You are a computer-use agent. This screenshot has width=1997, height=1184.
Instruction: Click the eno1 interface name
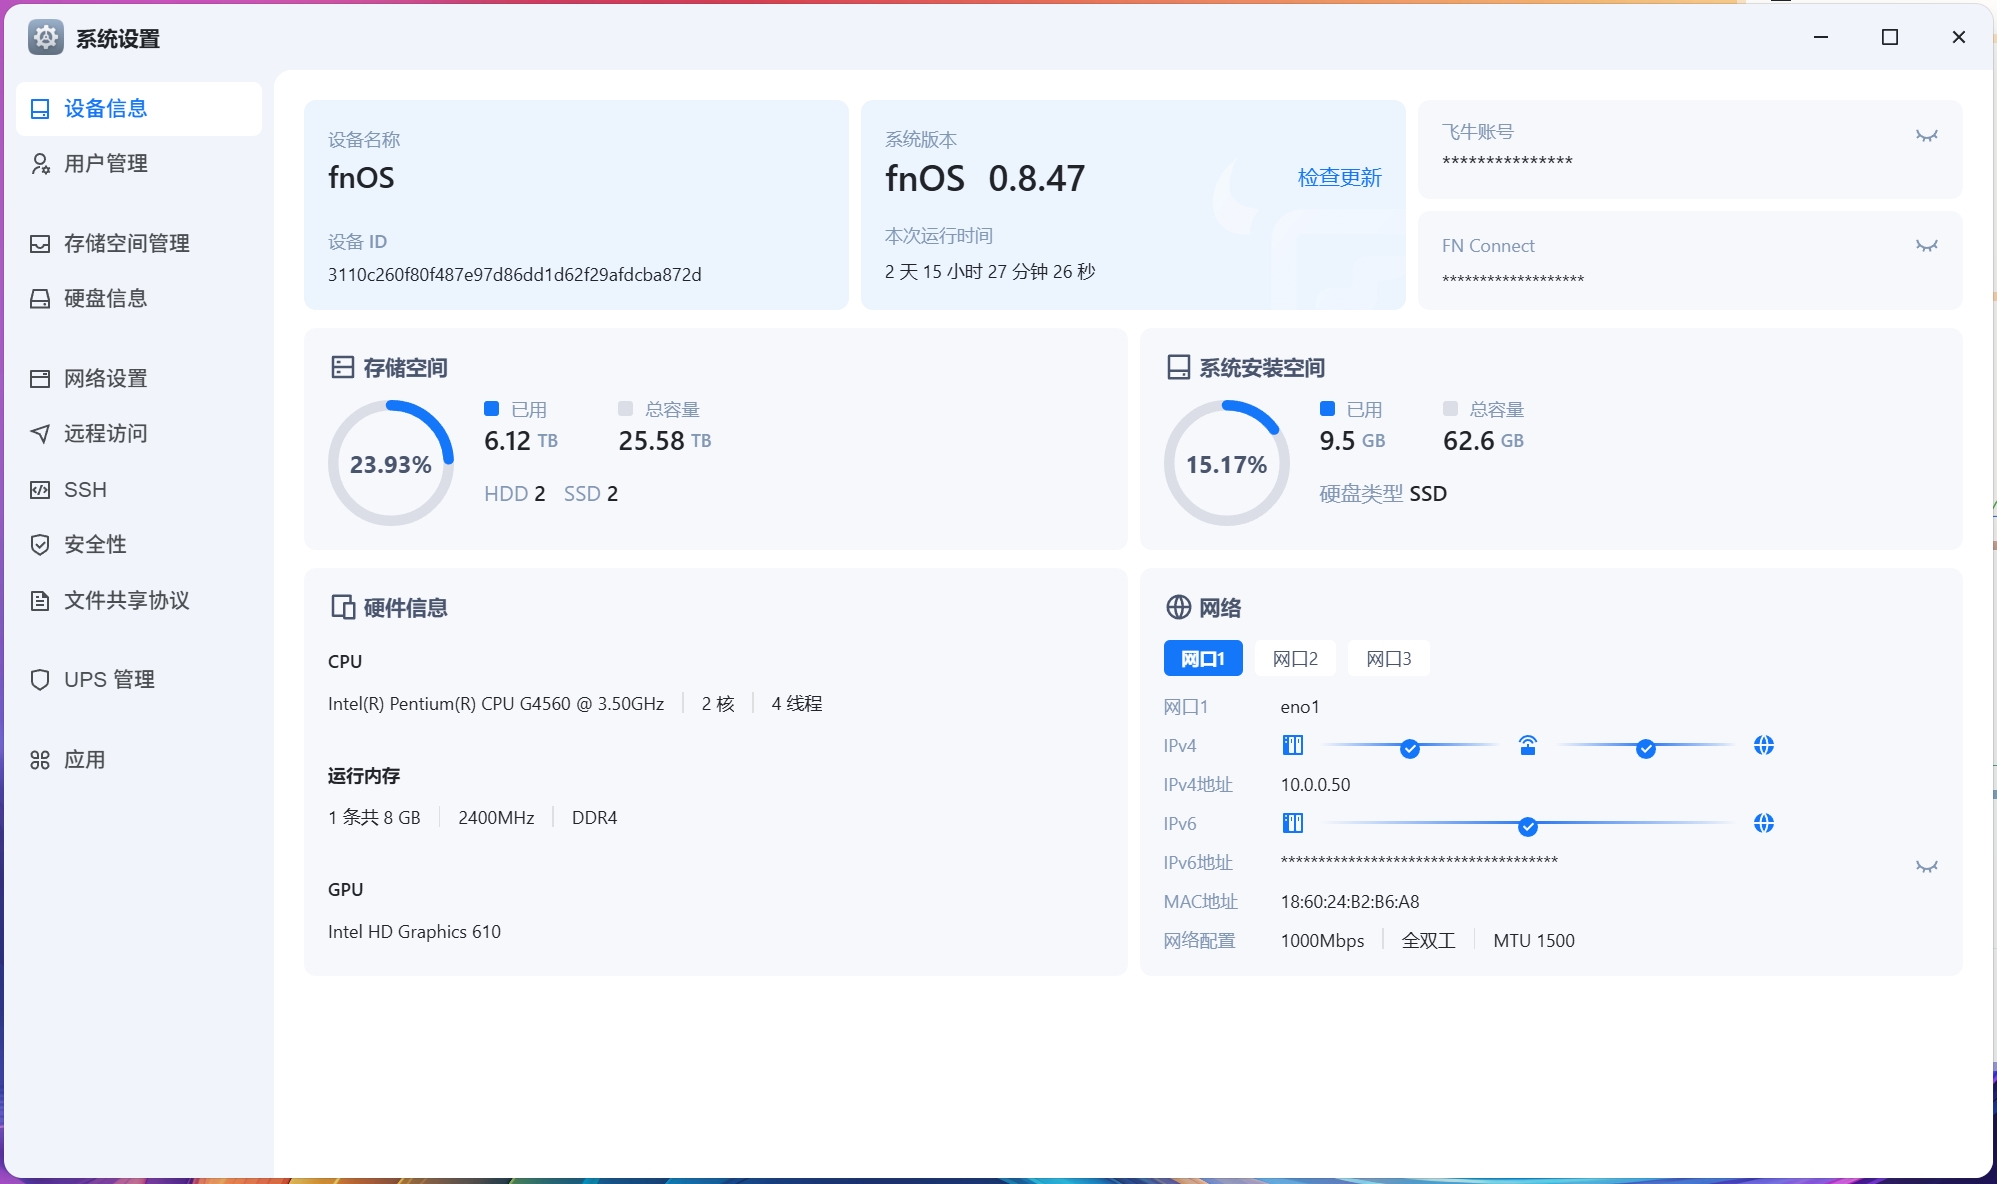(1300, 707)
